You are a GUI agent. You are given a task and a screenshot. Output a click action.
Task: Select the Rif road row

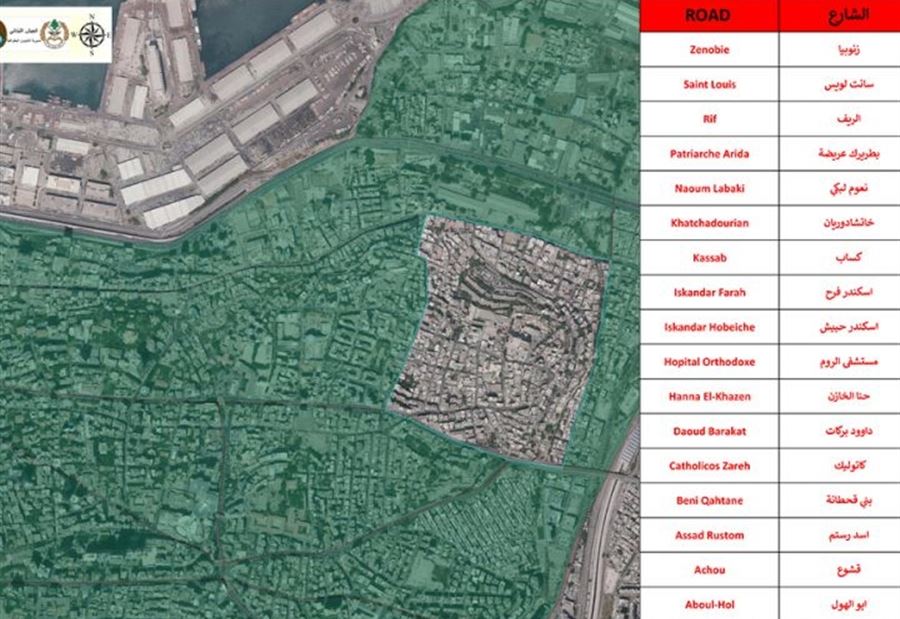[x=708, y=119]
